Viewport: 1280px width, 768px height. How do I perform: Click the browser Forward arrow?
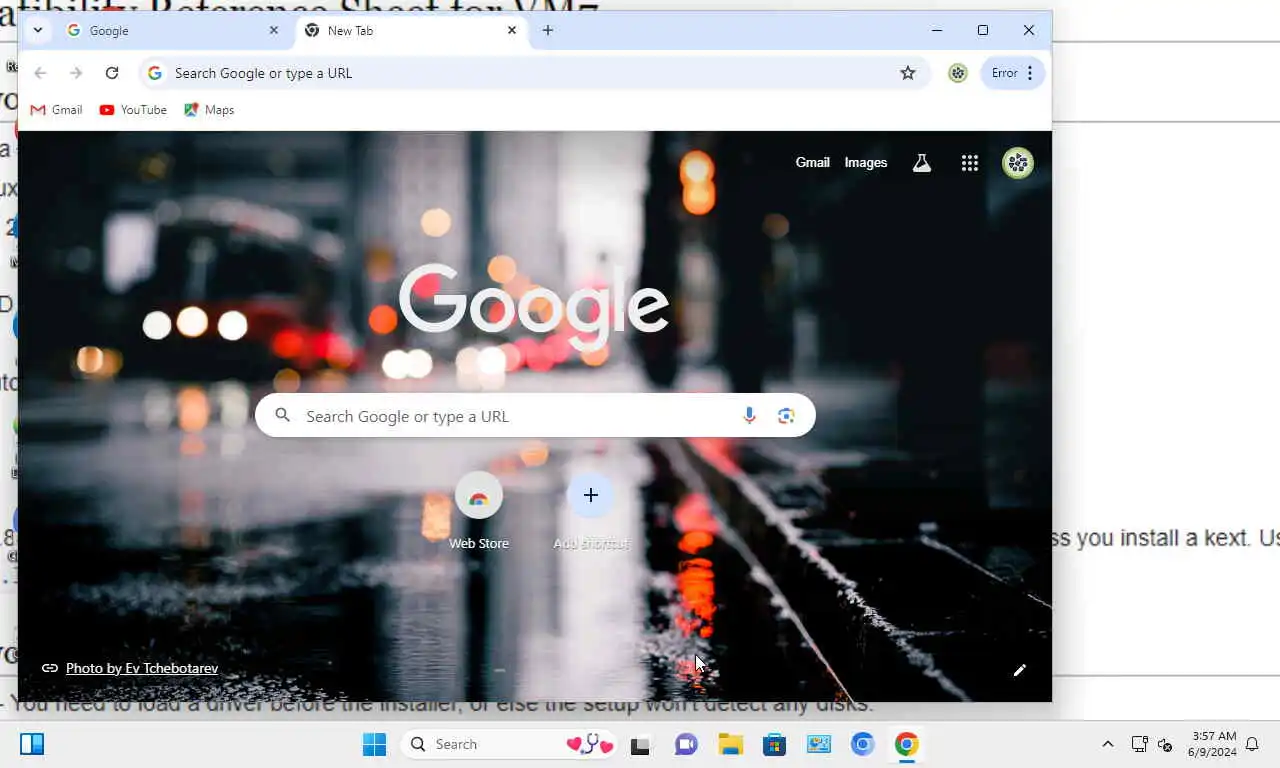[76, 73]
